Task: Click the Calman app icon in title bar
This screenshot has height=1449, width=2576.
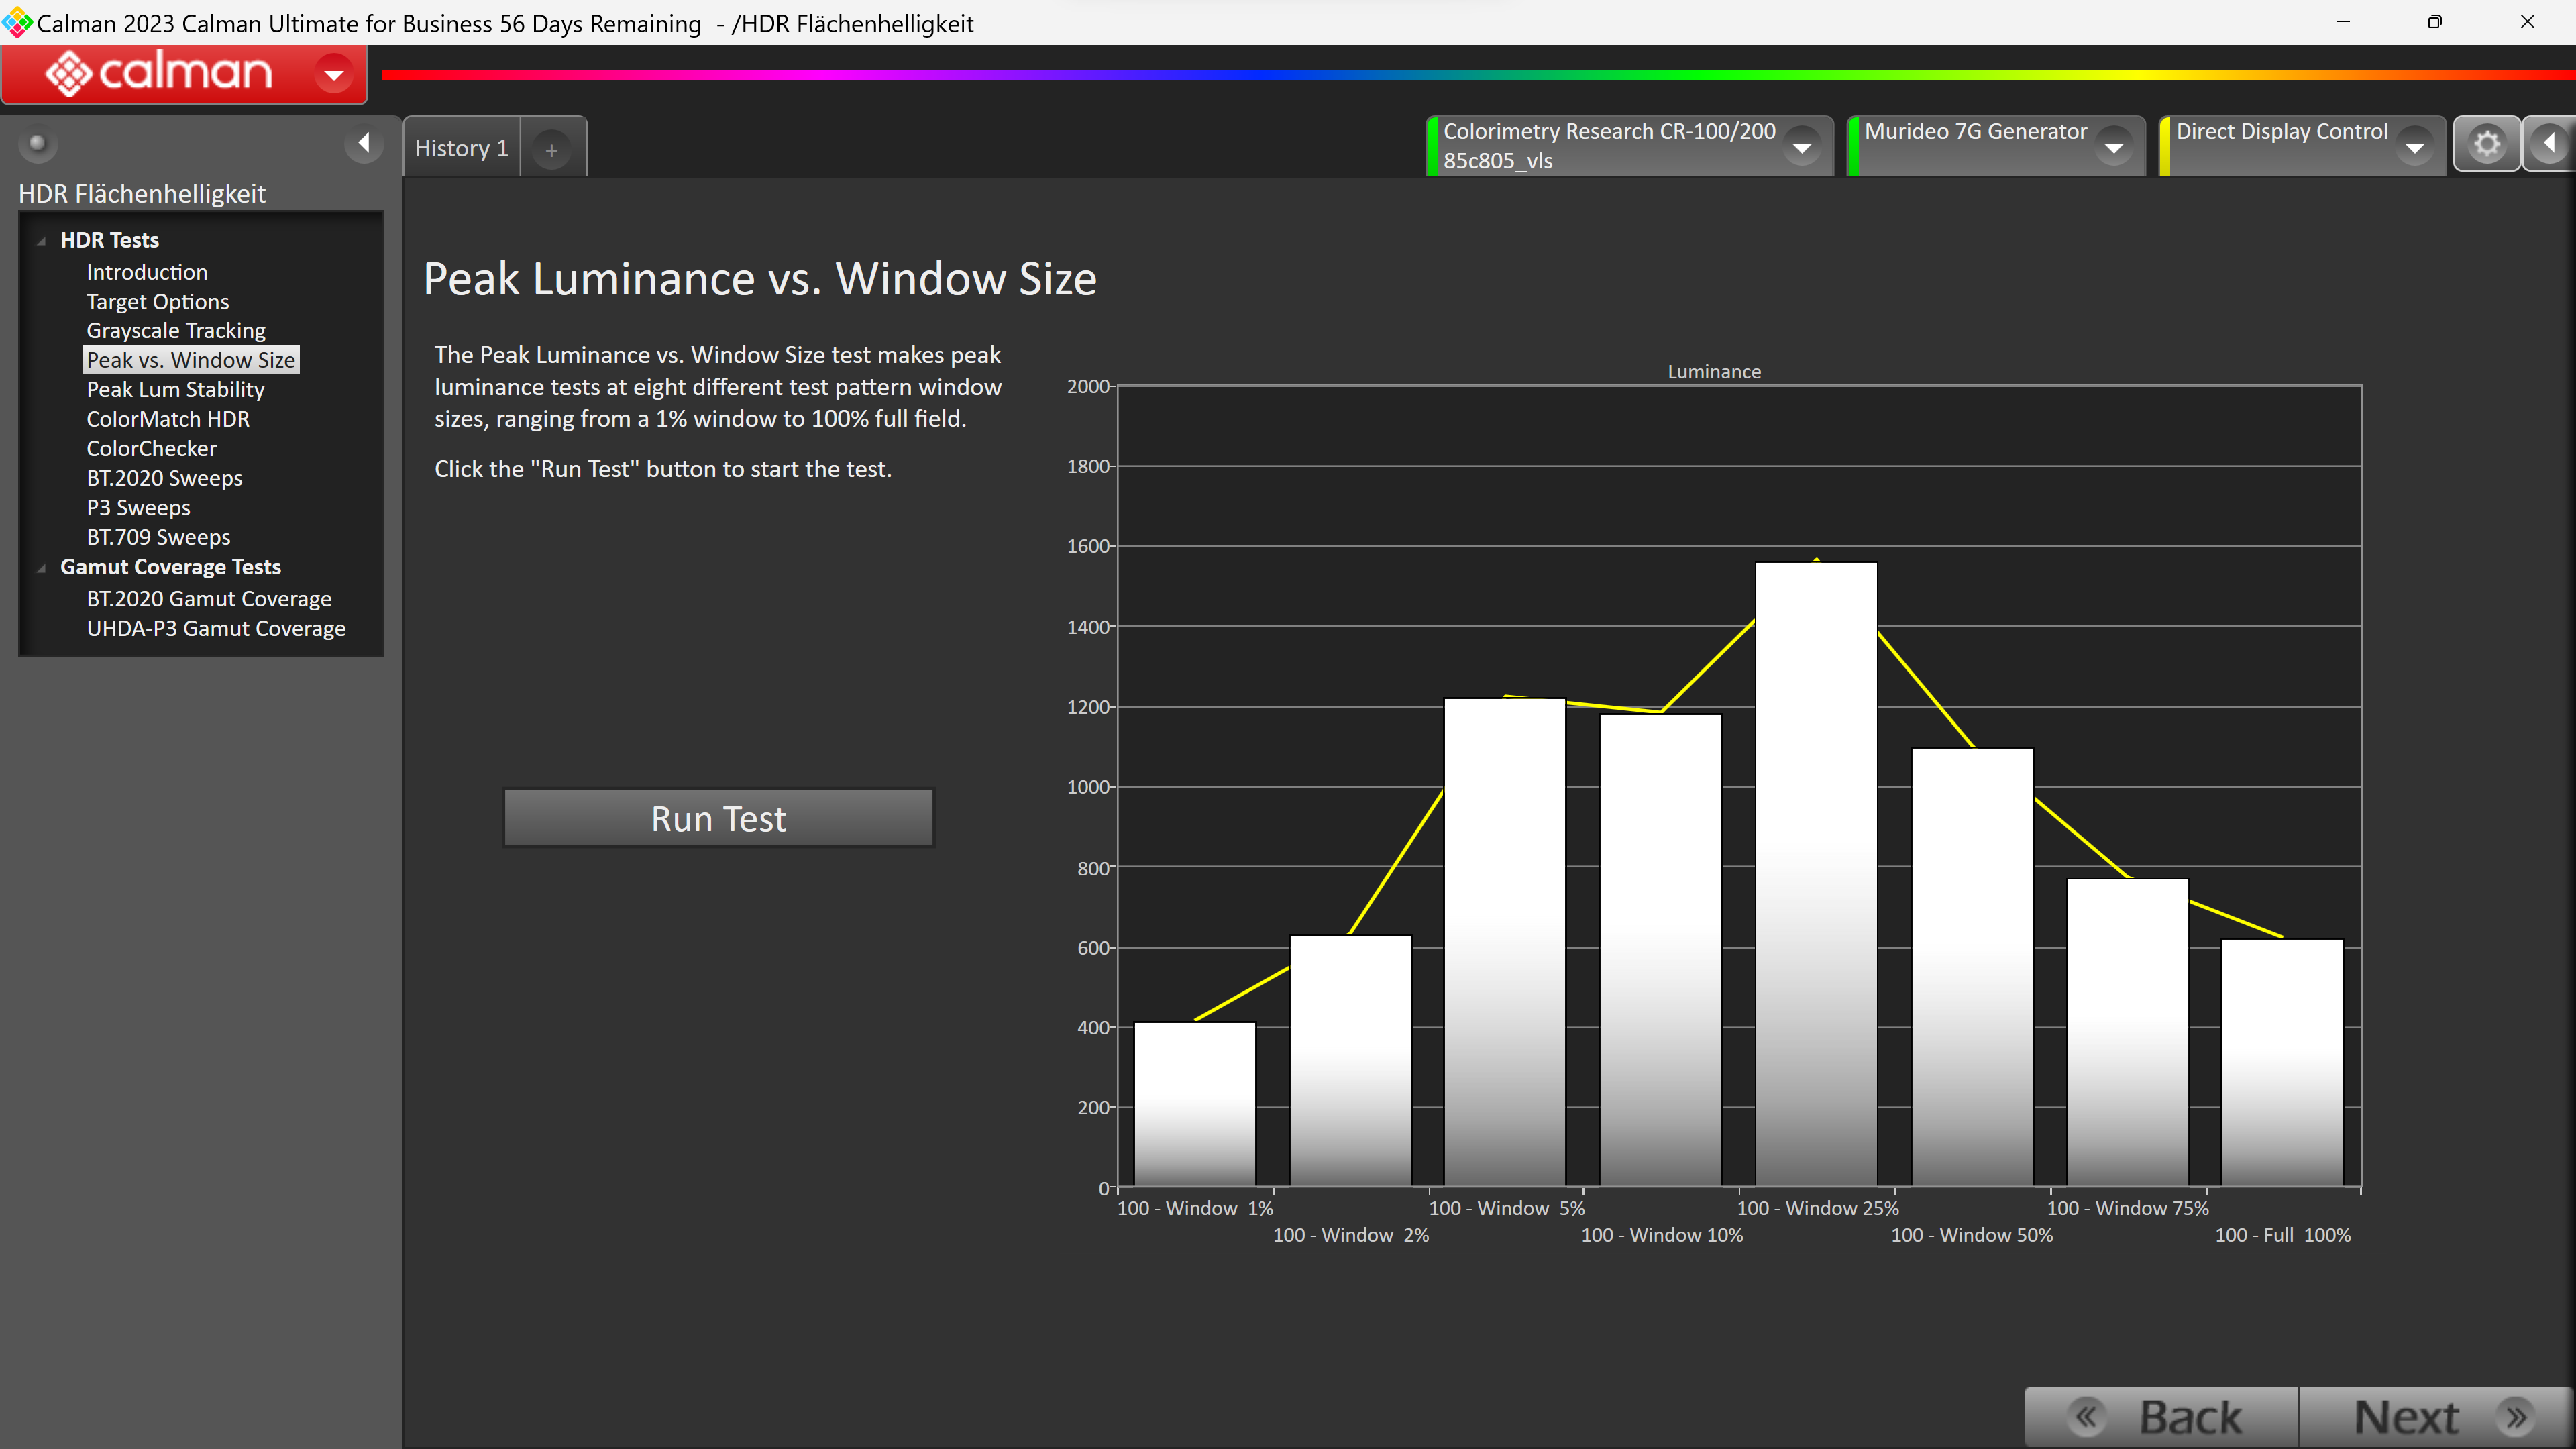Action: coord(17,22)
